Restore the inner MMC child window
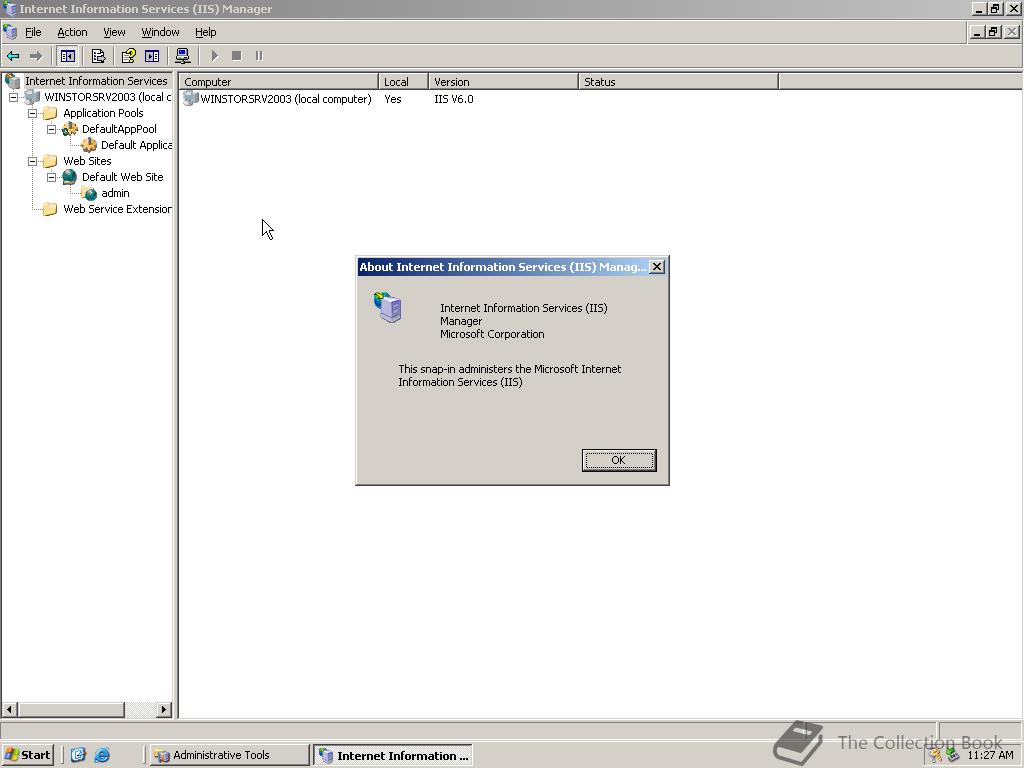 tap(993, 31)
